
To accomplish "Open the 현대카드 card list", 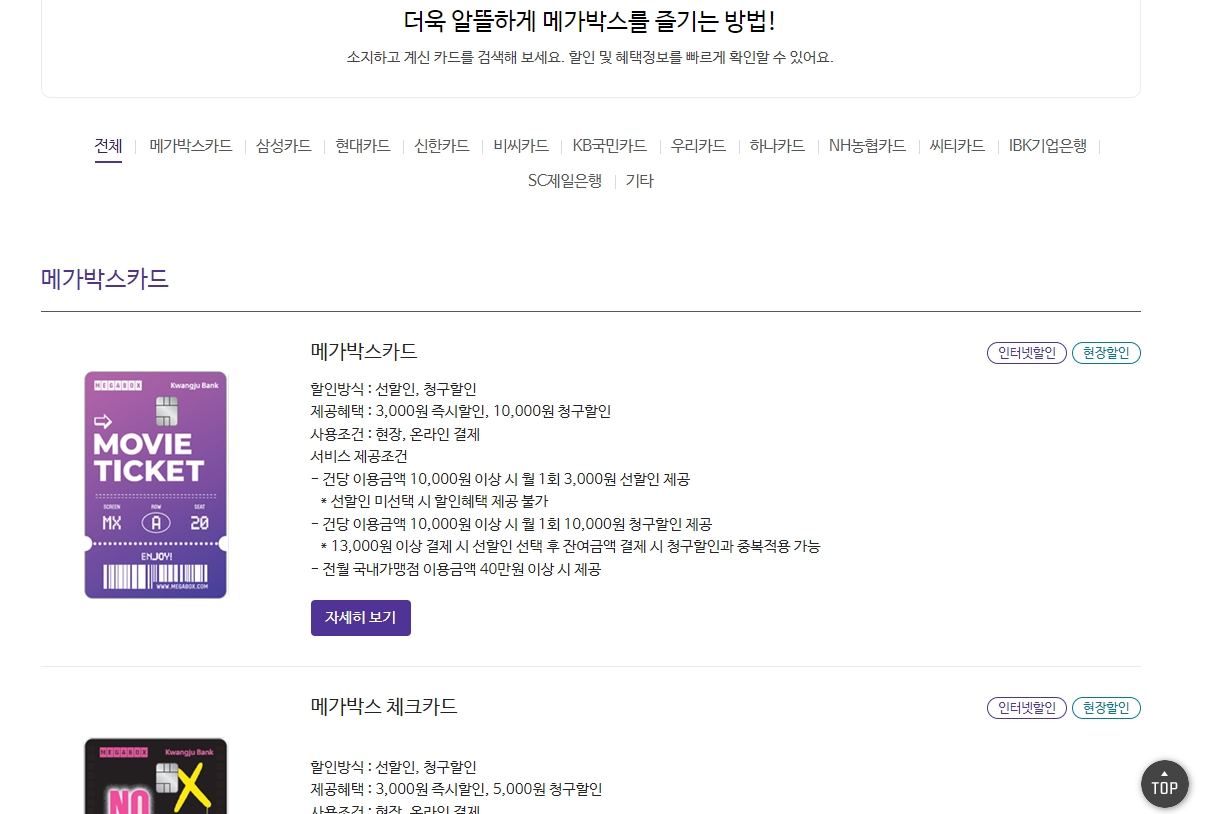I will click(x=362, y=146).
